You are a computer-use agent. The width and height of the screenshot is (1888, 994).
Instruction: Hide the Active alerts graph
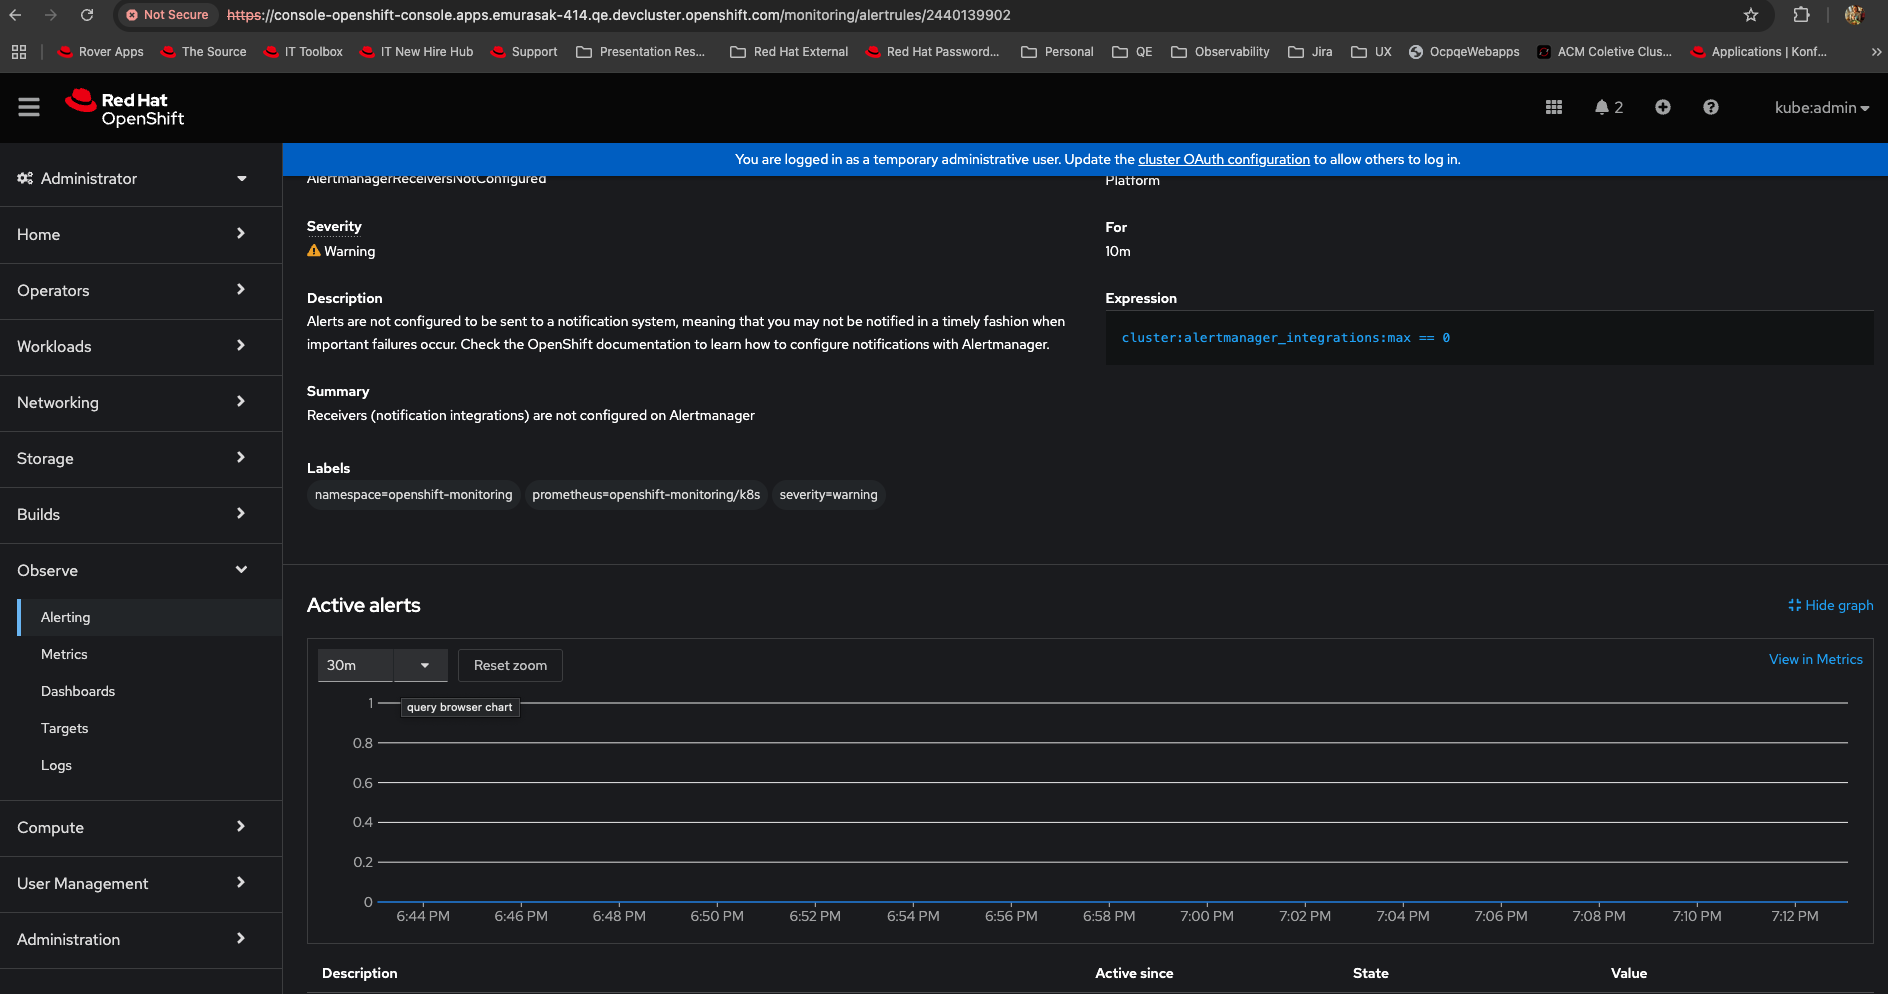coord(1831,605)
